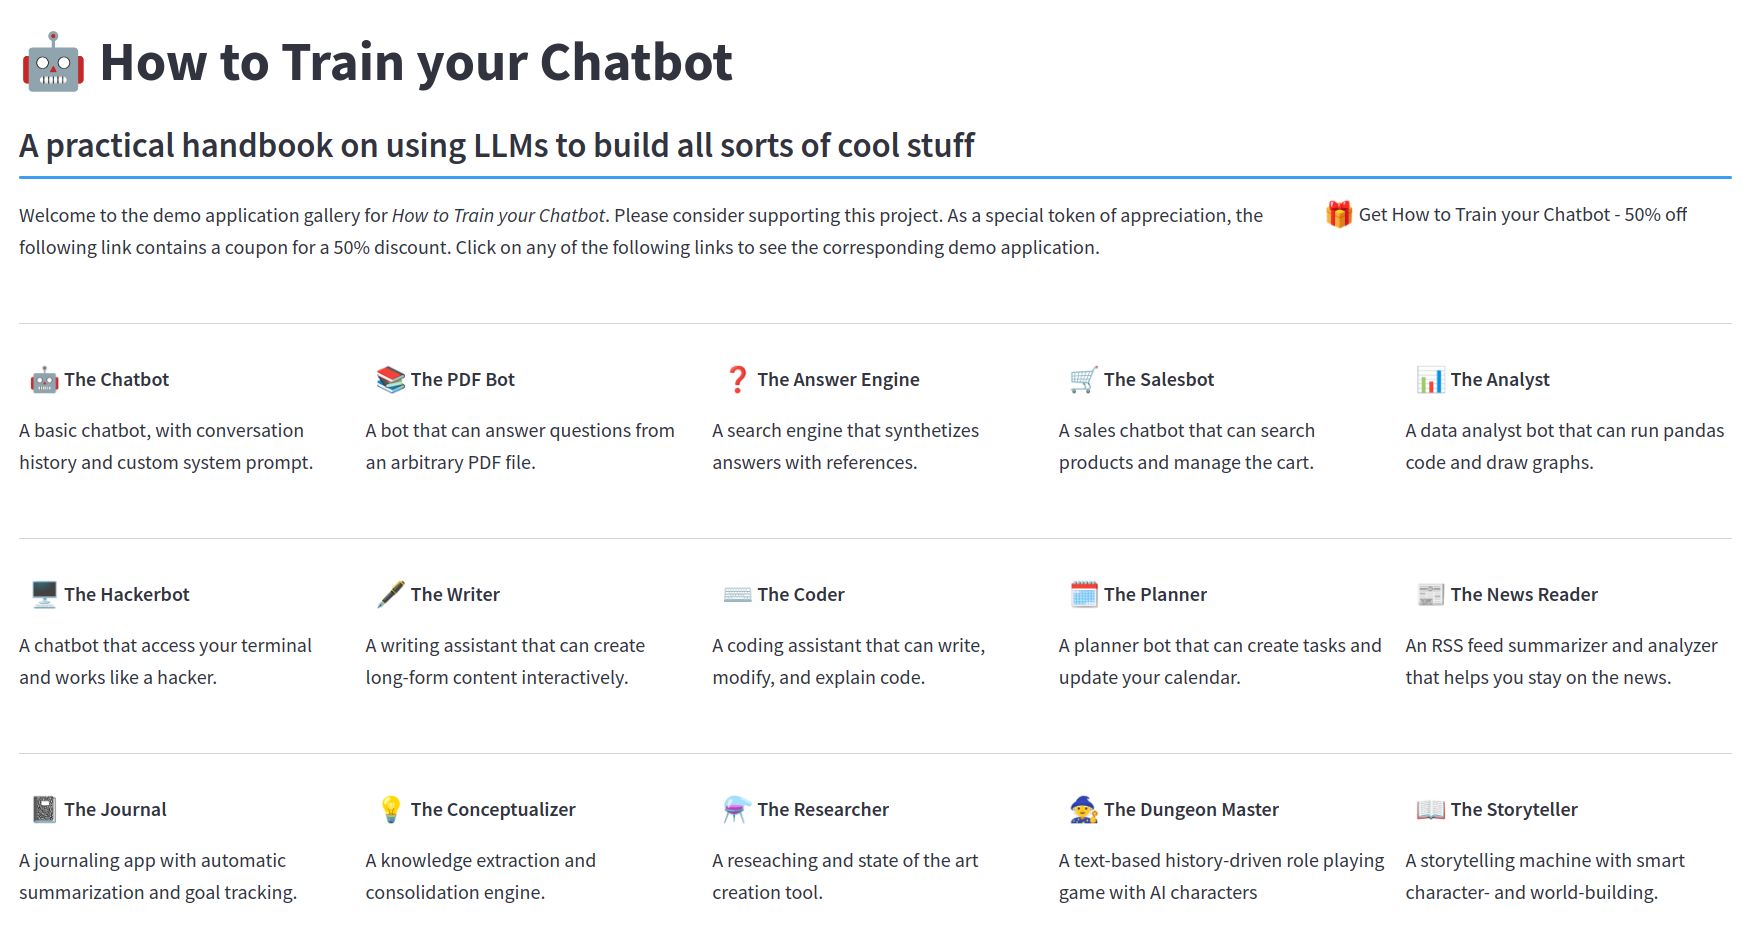1759x945 pixels.
Task: Click the shopping cart icon for The Salesbot
Action: 1083,380
